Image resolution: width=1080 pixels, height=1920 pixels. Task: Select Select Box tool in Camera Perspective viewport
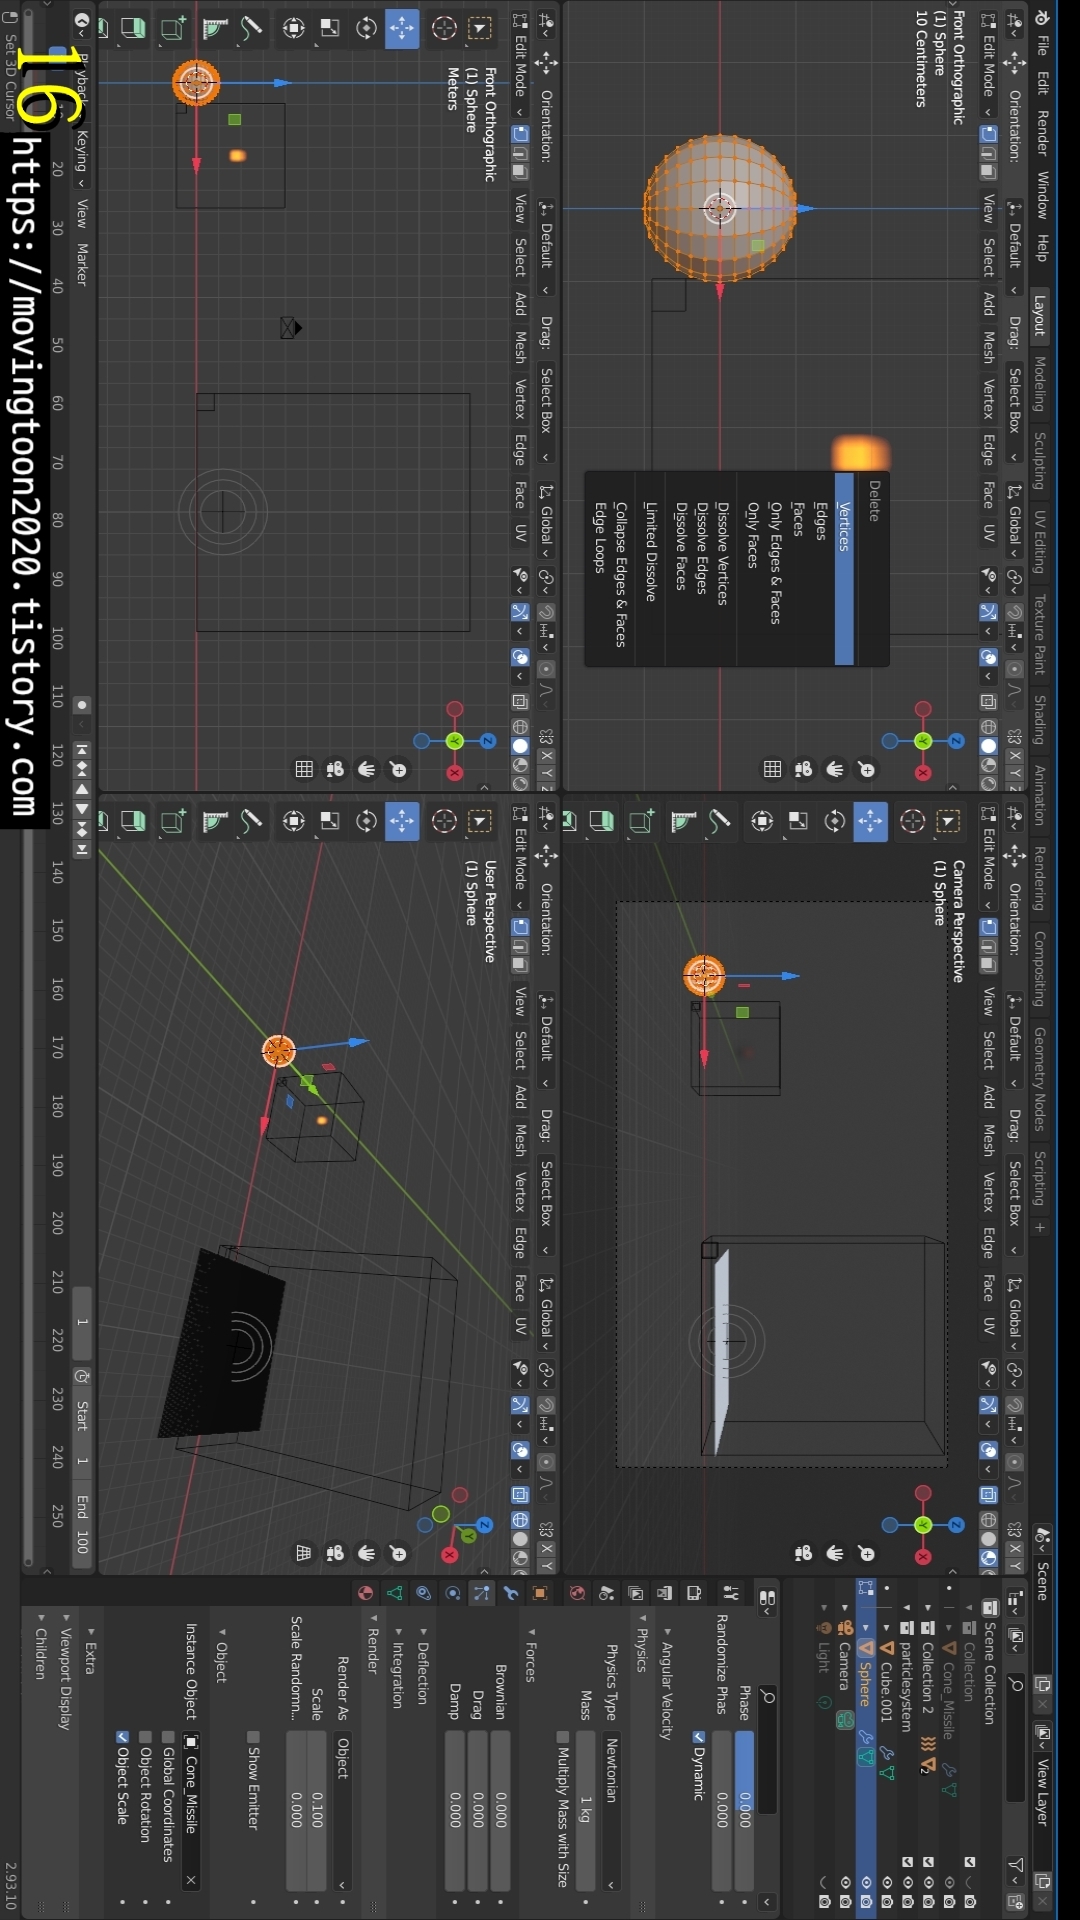[948, 822]
